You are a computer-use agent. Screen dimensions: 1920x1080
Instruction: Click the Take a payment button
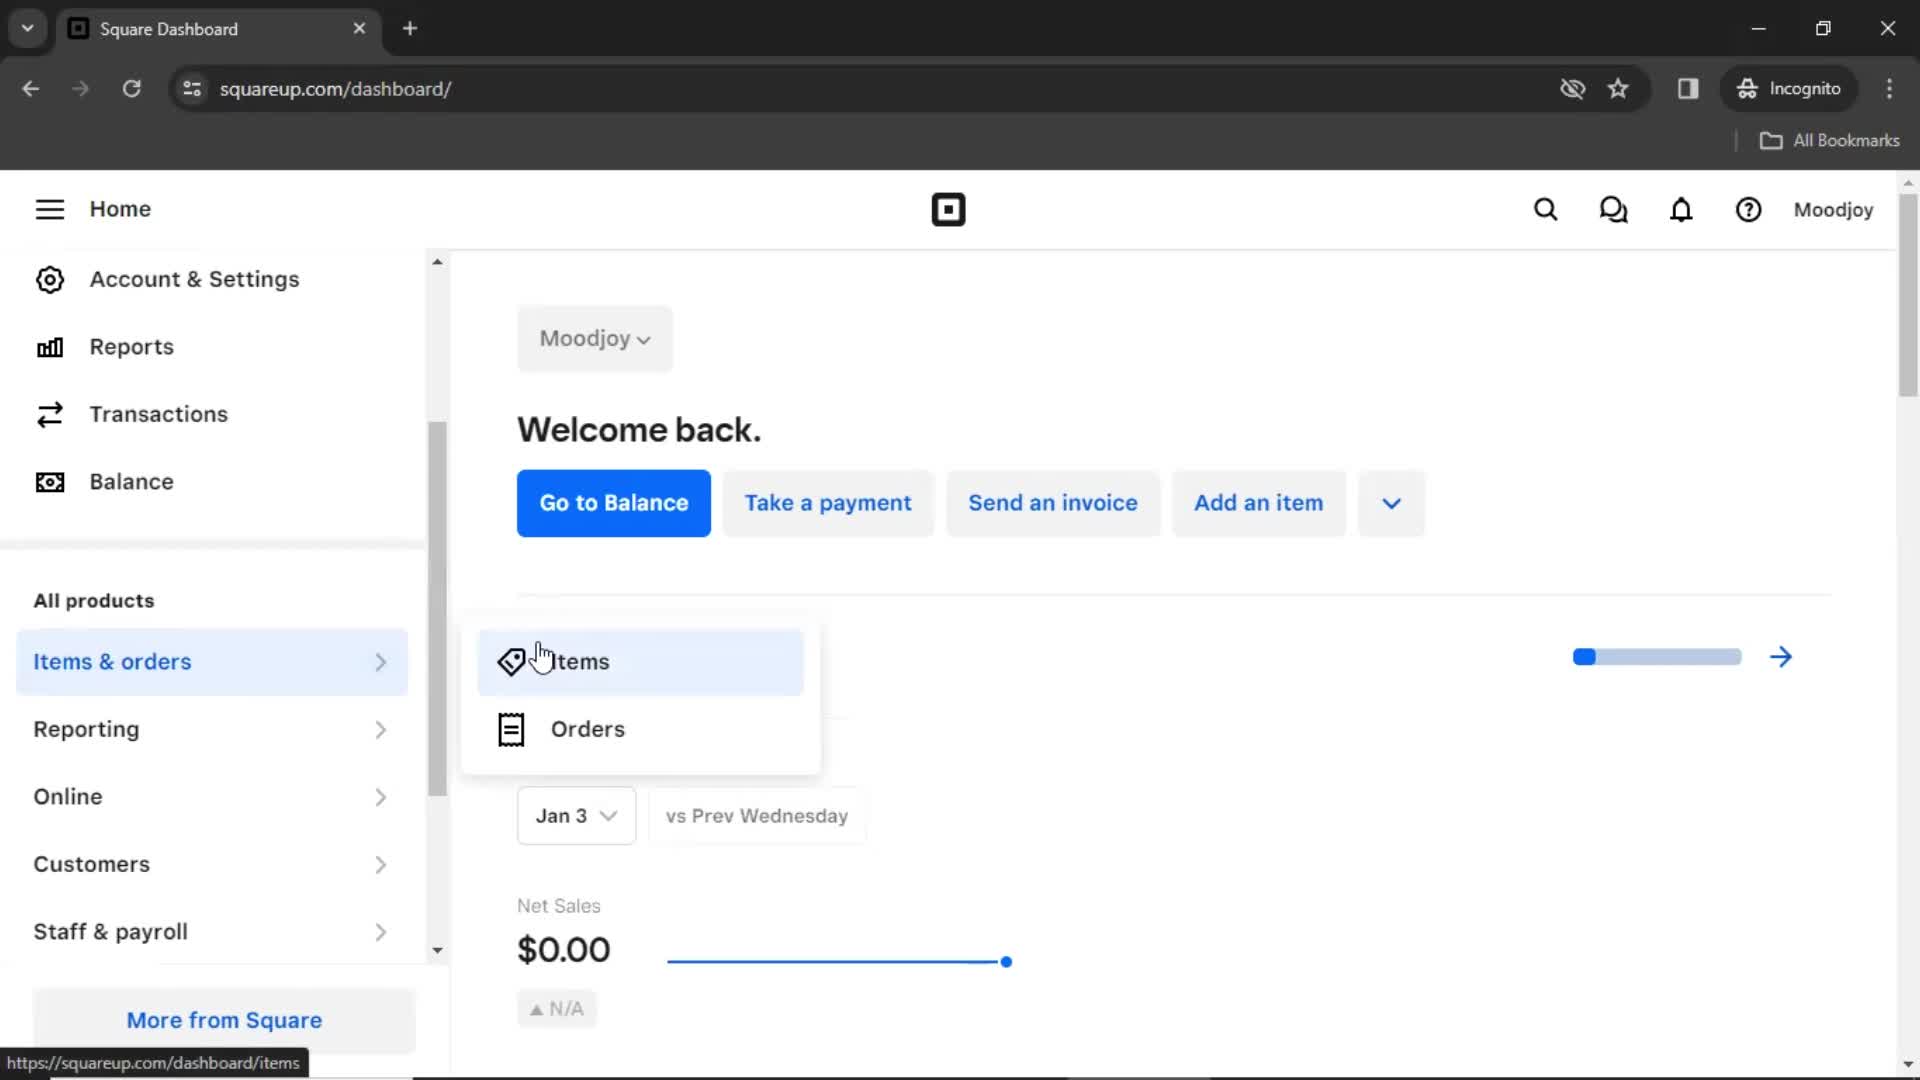coord(828,502)
